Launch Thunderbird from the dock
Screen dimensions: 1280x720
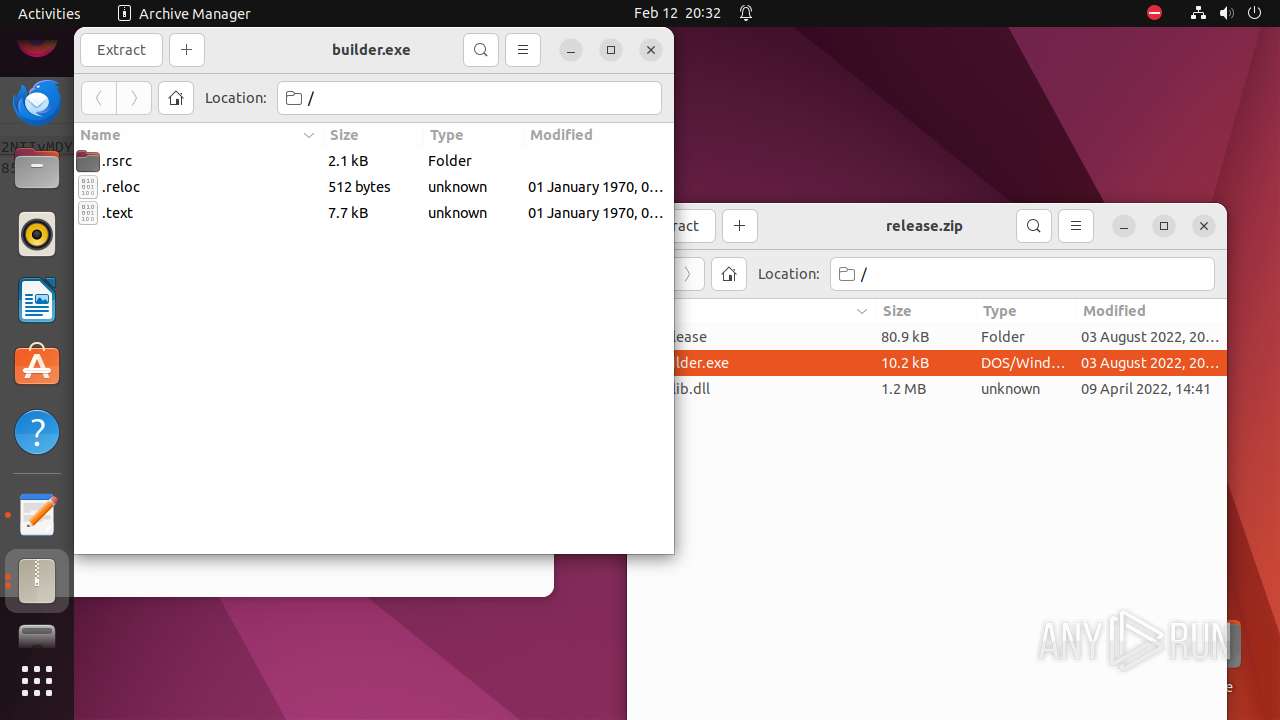37,102
